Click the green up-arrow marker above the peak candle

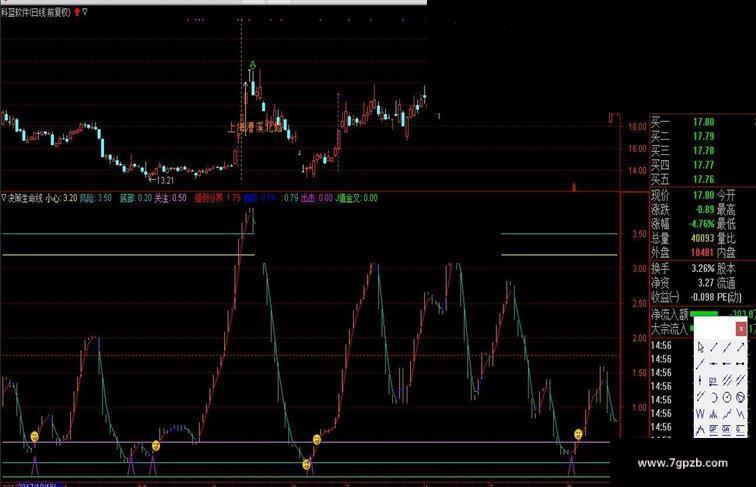pyautogui.click(x=252, y=65)
